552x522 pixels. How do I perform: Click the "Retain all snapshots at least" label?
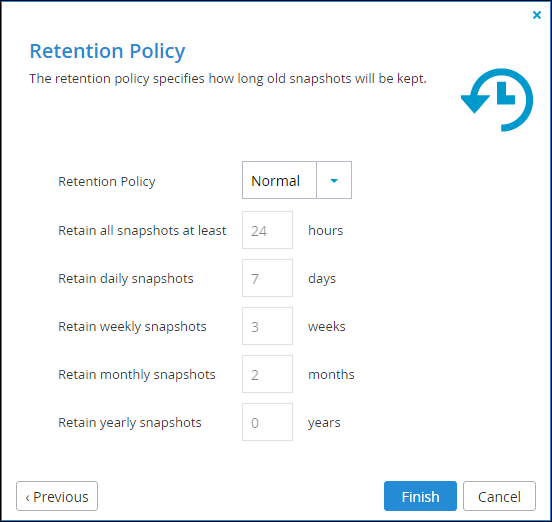(x=142, y=231)
